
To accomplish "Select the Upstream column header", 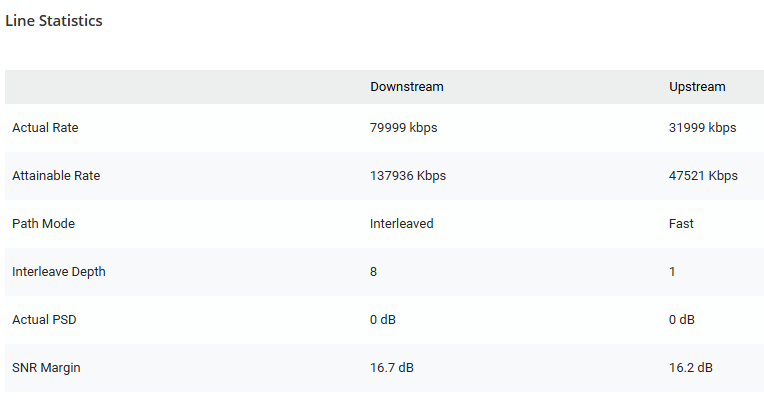I will coord(697,87).
